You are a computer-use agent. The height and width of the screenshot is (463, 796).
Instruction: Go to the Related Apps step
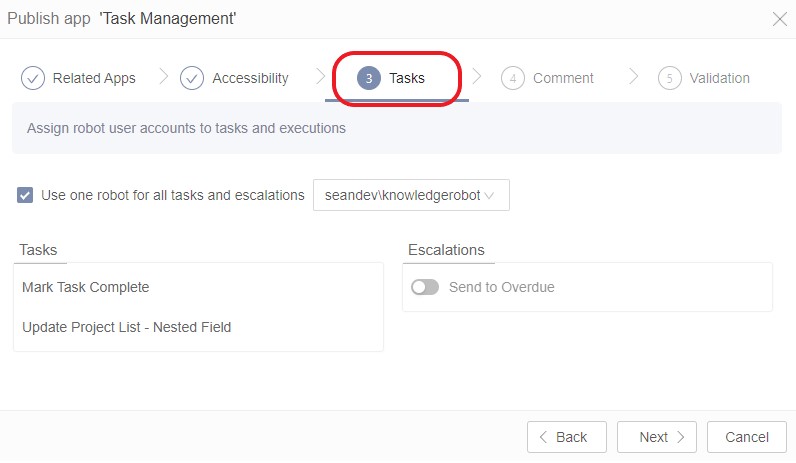[x=94, y=78]
